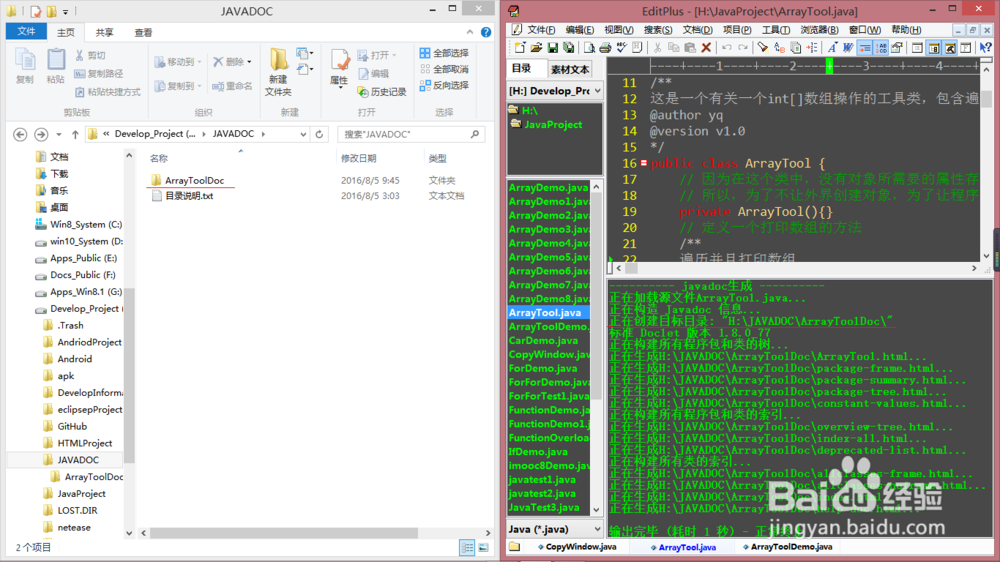
Task: Run the ABC spell check icon
Action: click(x=622, y=48)
